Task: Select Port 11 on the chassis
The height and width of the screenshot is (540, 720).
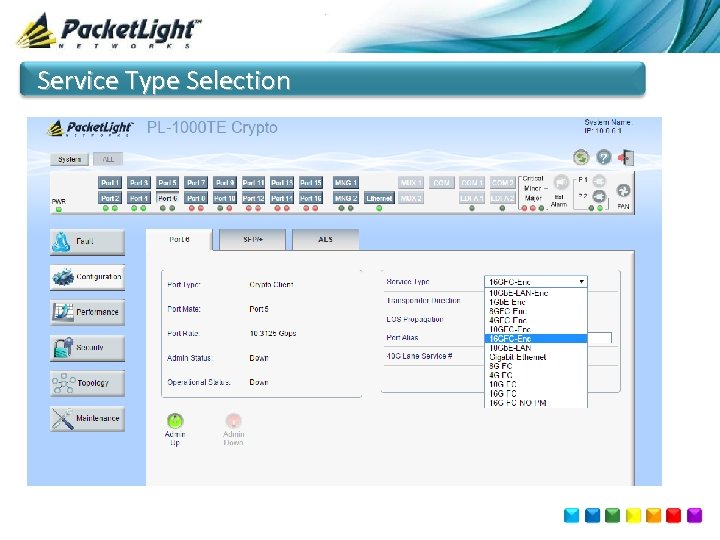Action: 253,183
